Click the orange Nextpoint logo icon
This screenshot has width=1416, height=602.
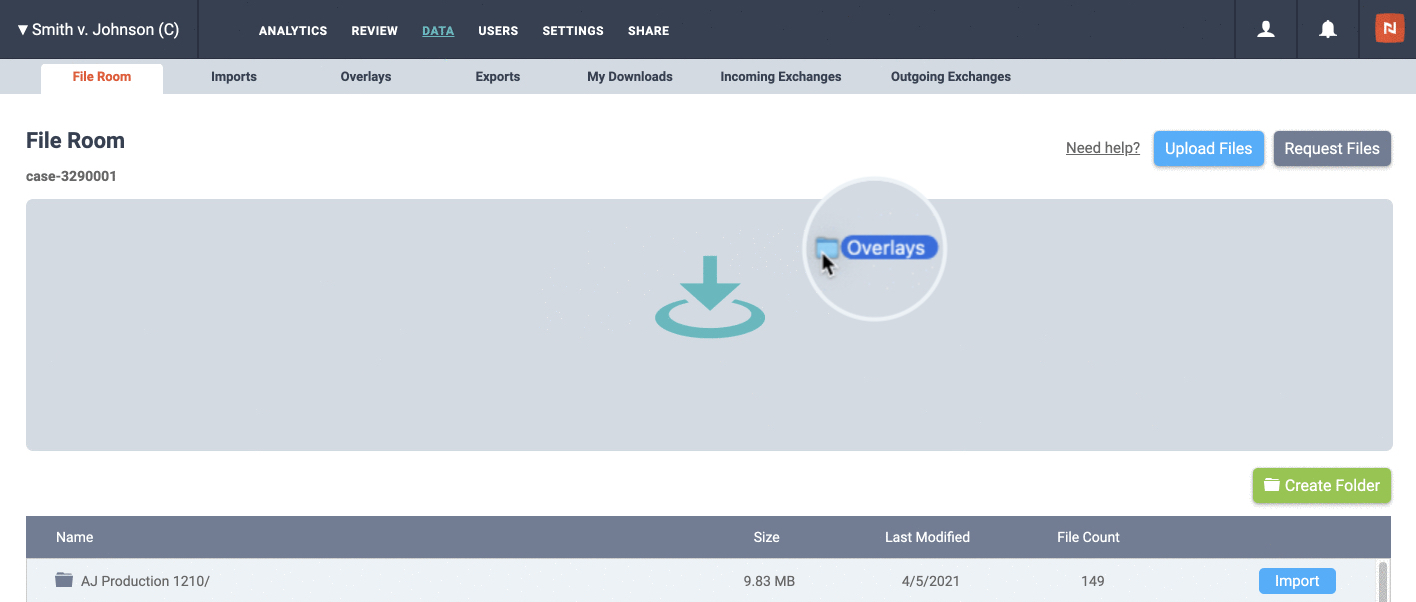pyautogui.click(x=1390, y=29)
